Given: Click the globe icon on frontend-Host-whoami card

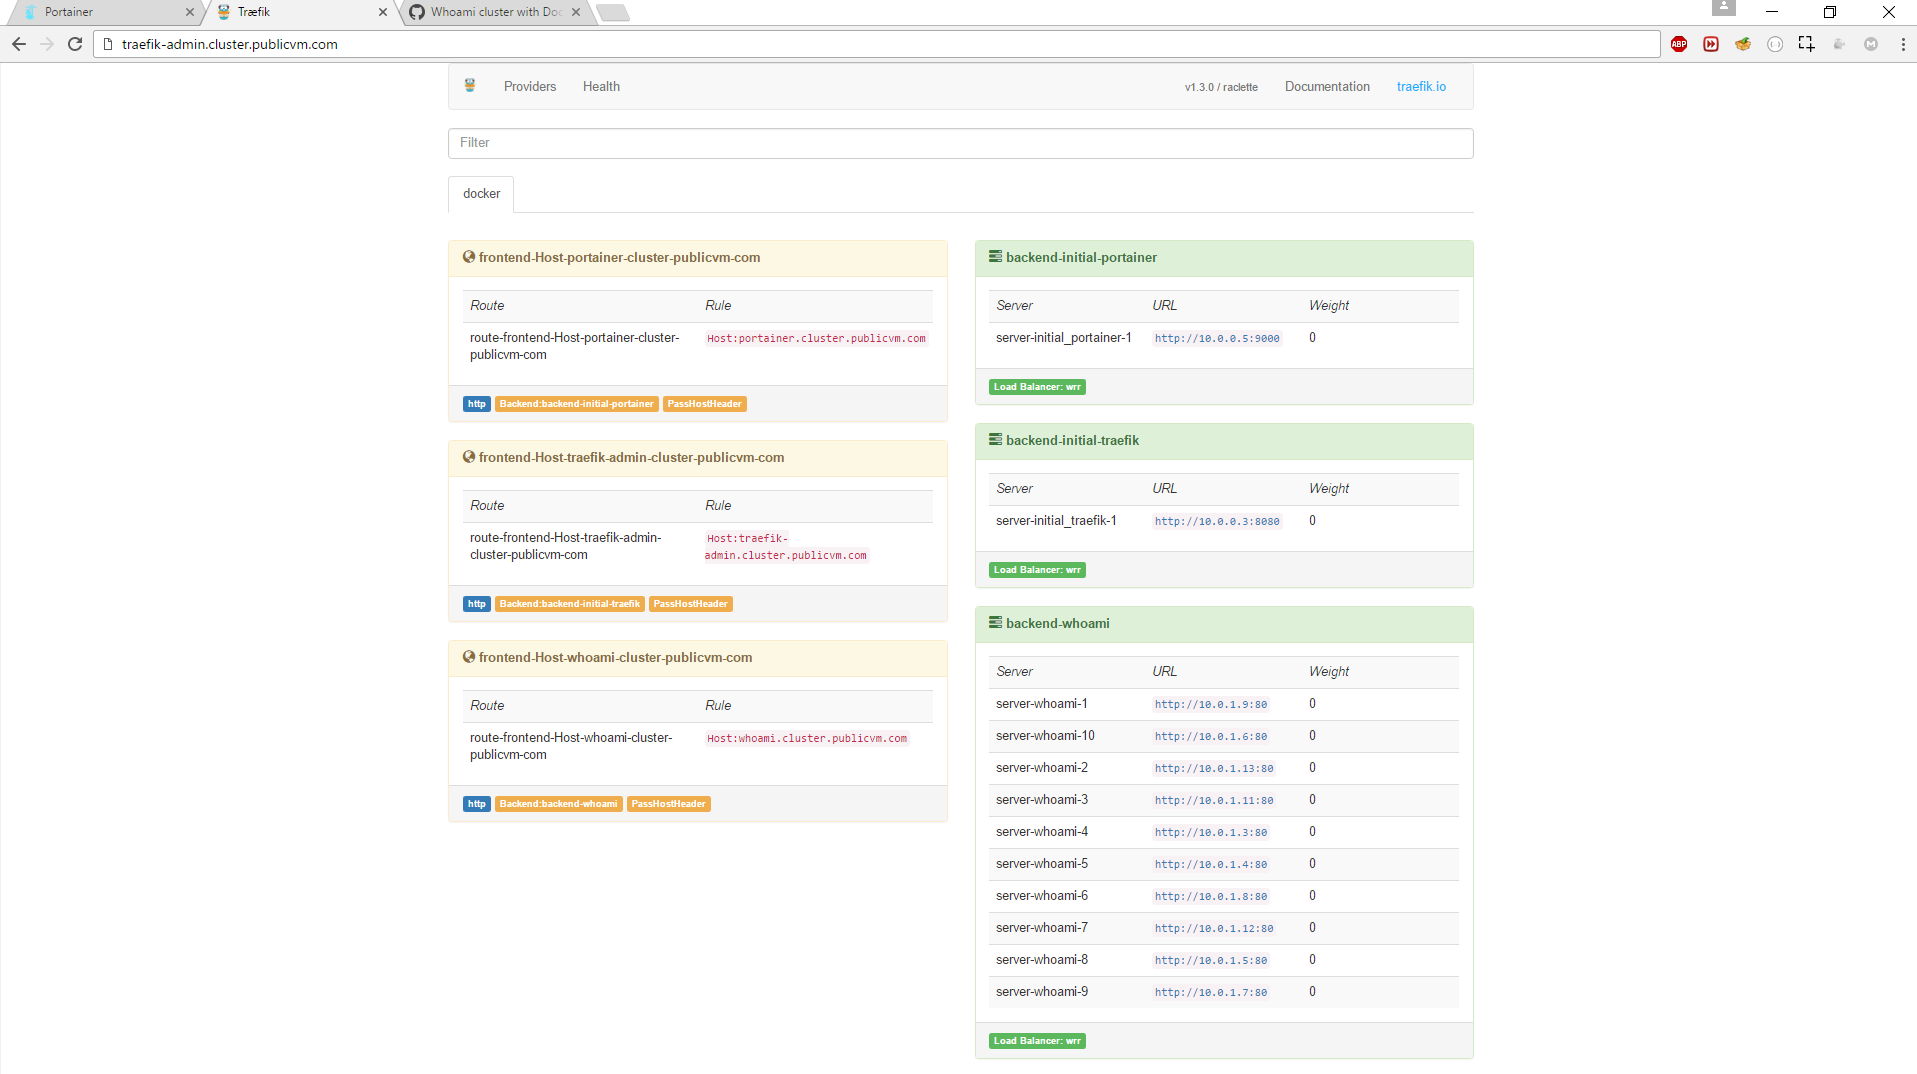Looking at the screenshot, I should pos(468,657).
